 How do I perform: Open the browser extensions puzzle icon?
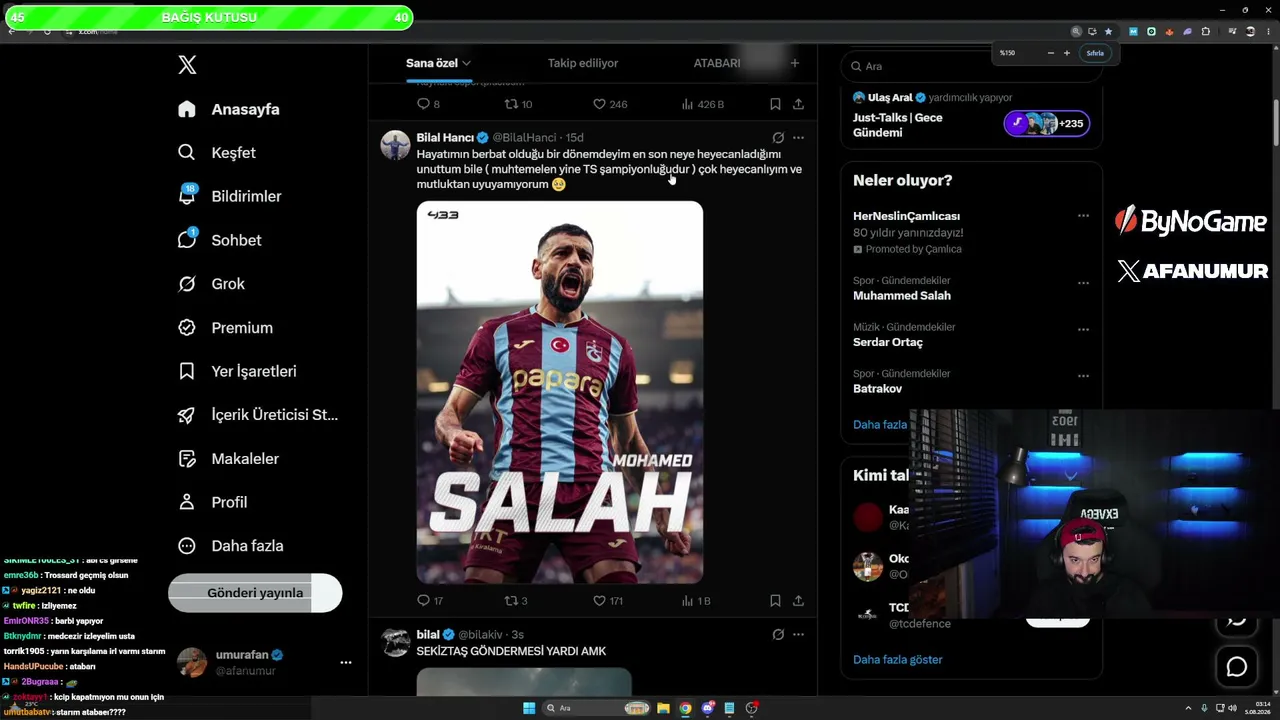pos(1206,31)
